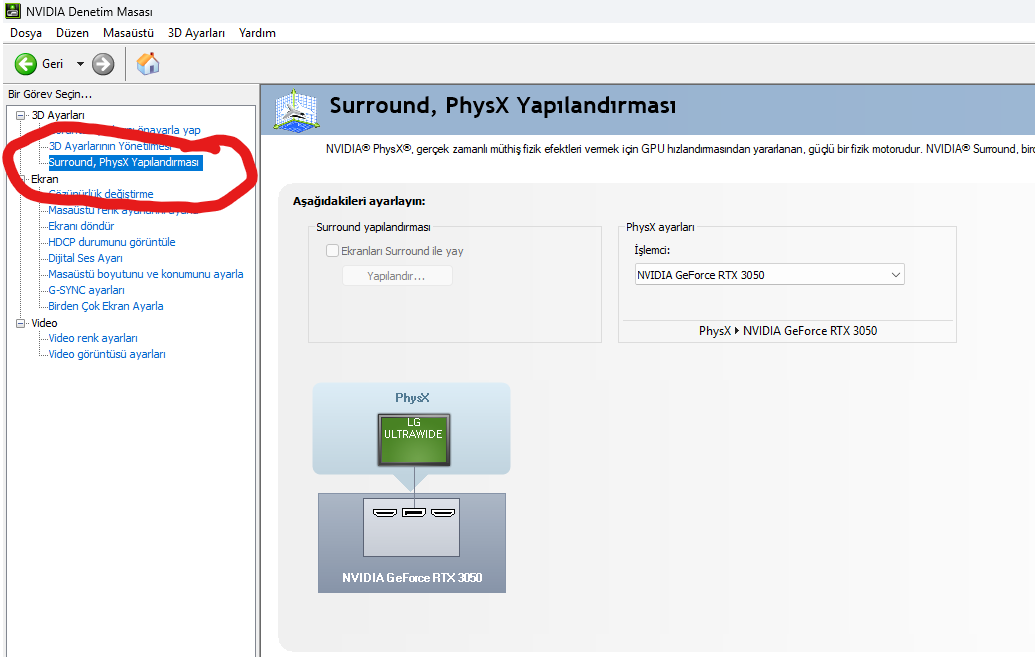Click the PhysX title in the diagram
Screen dimensions: 1035x657
(412, 398)
